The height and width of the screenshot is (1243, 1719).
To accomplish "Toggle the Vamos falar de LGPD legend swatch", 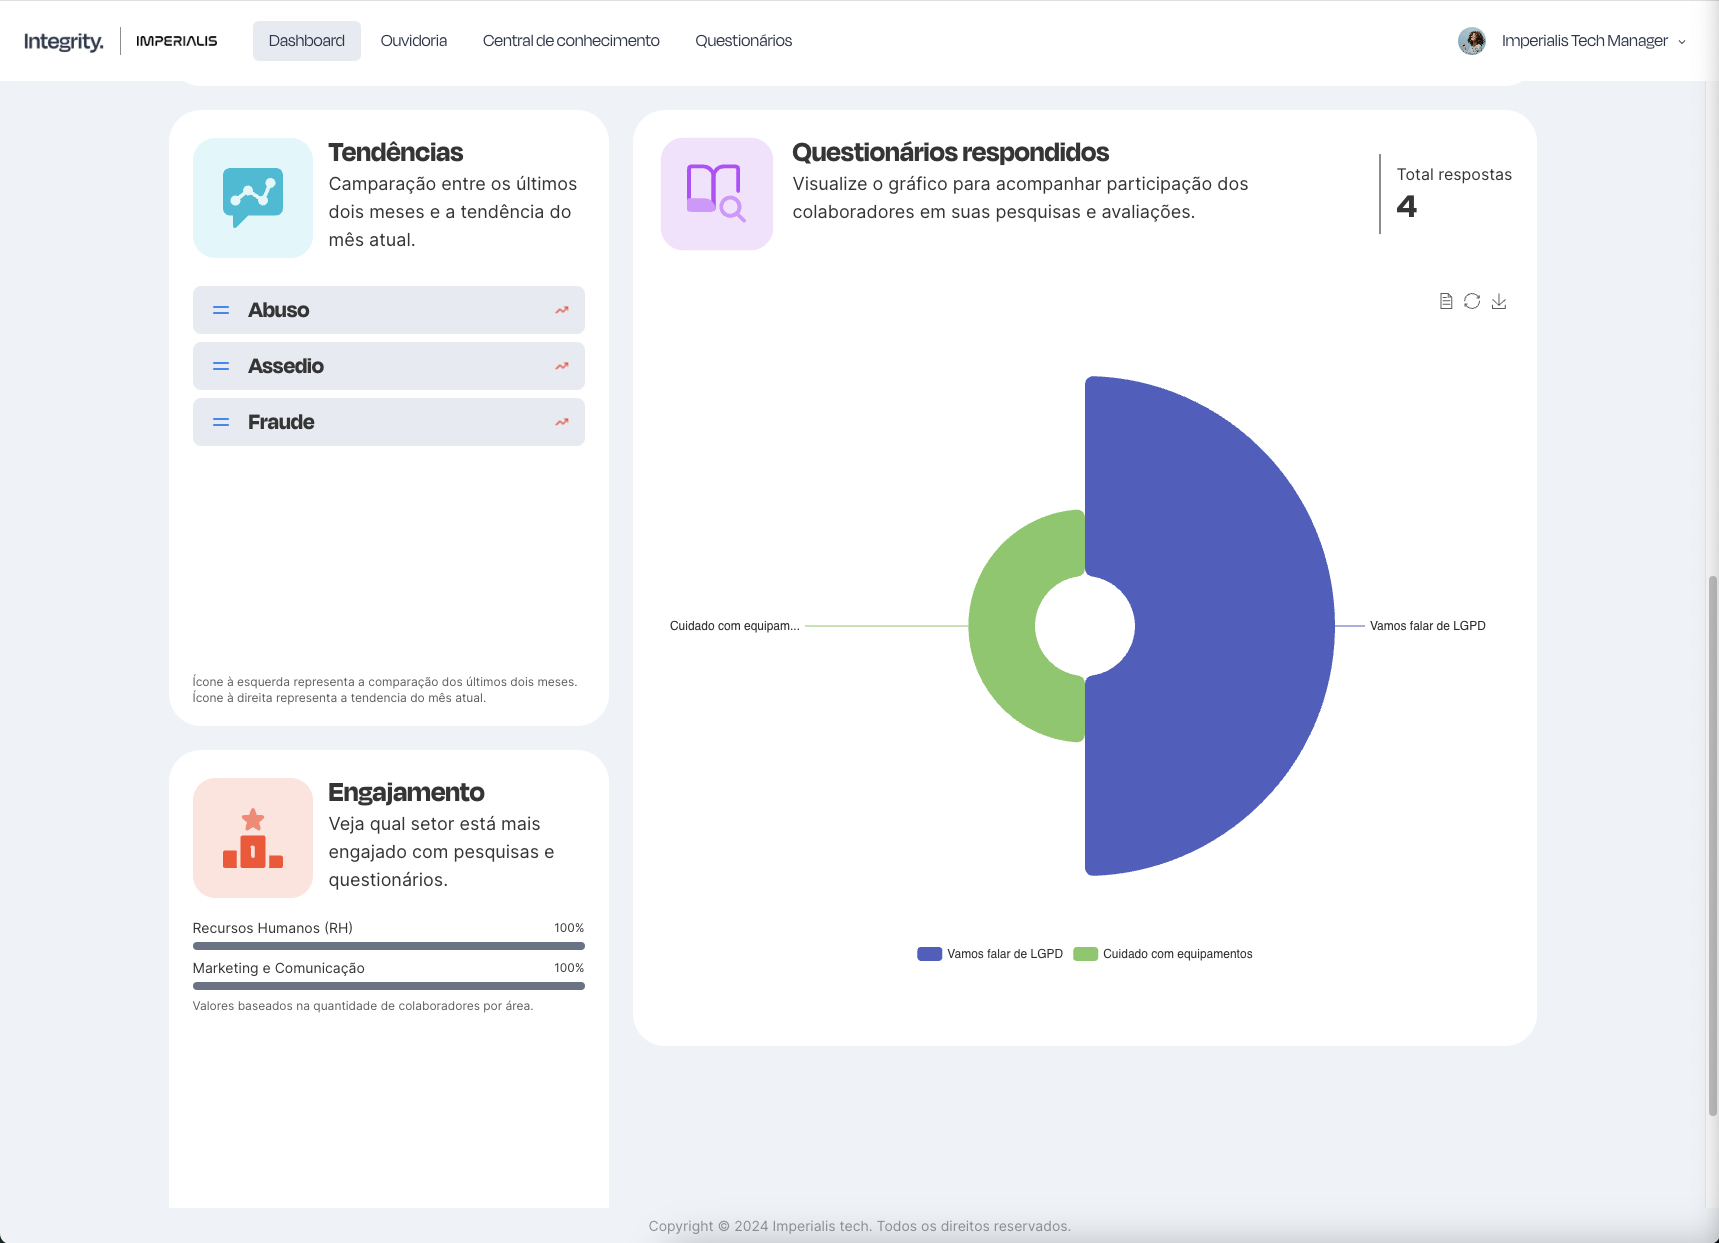I will pyautogui.click(x=930, y=954).
